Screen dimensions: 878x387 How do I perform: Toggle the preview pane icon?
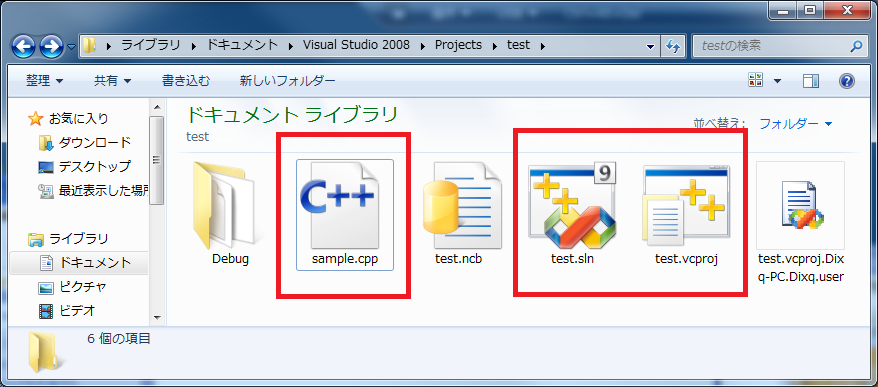click(x=811, y=81)
